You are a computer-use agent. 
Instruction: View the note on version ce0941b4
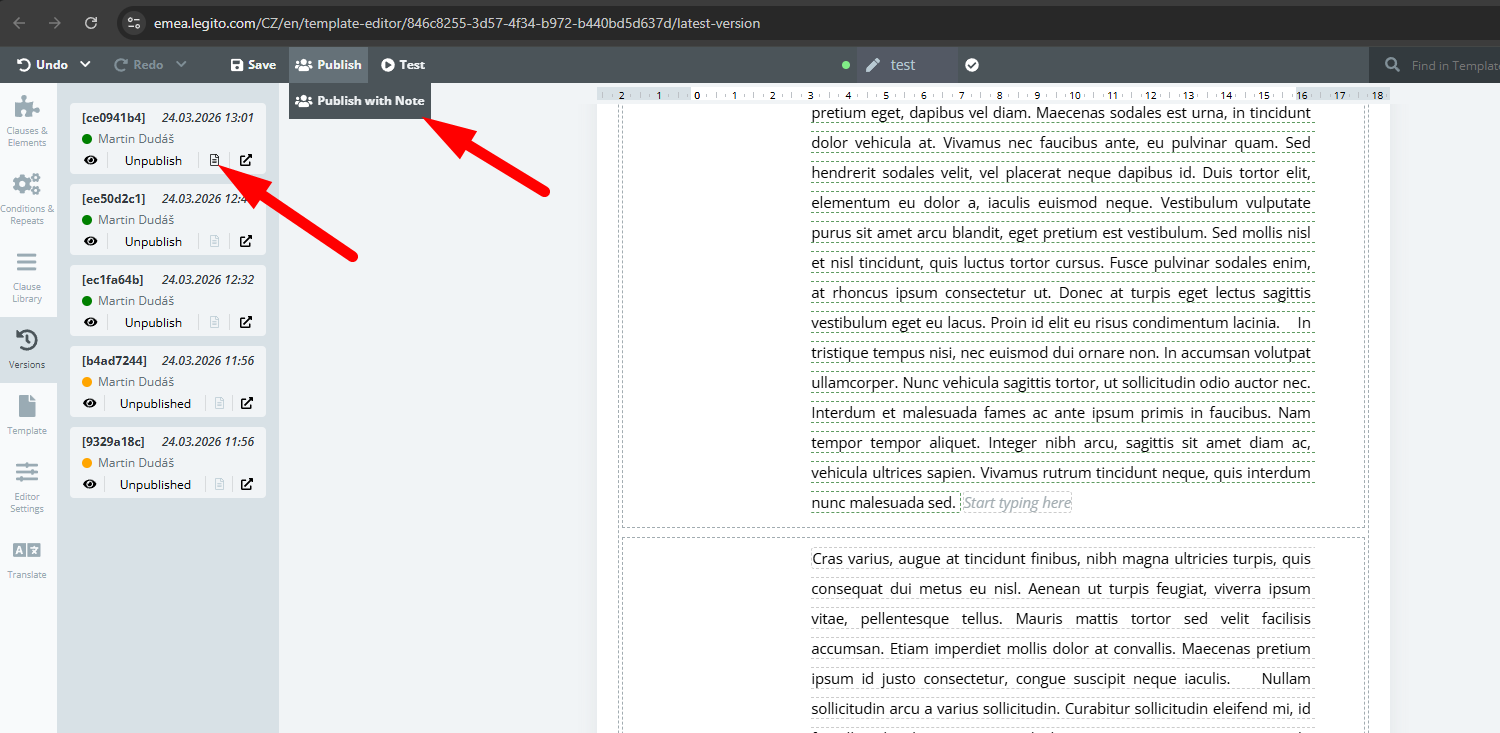click(214, 160)
